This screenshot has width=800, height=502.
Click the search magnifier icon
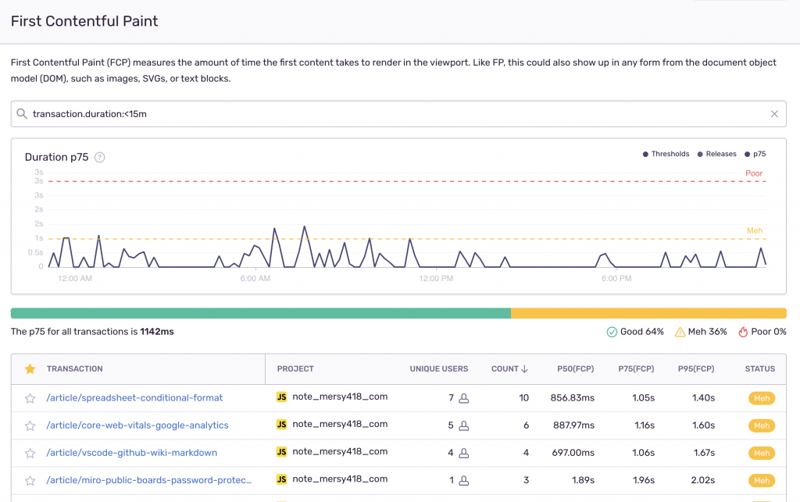[x=21, y=114]
